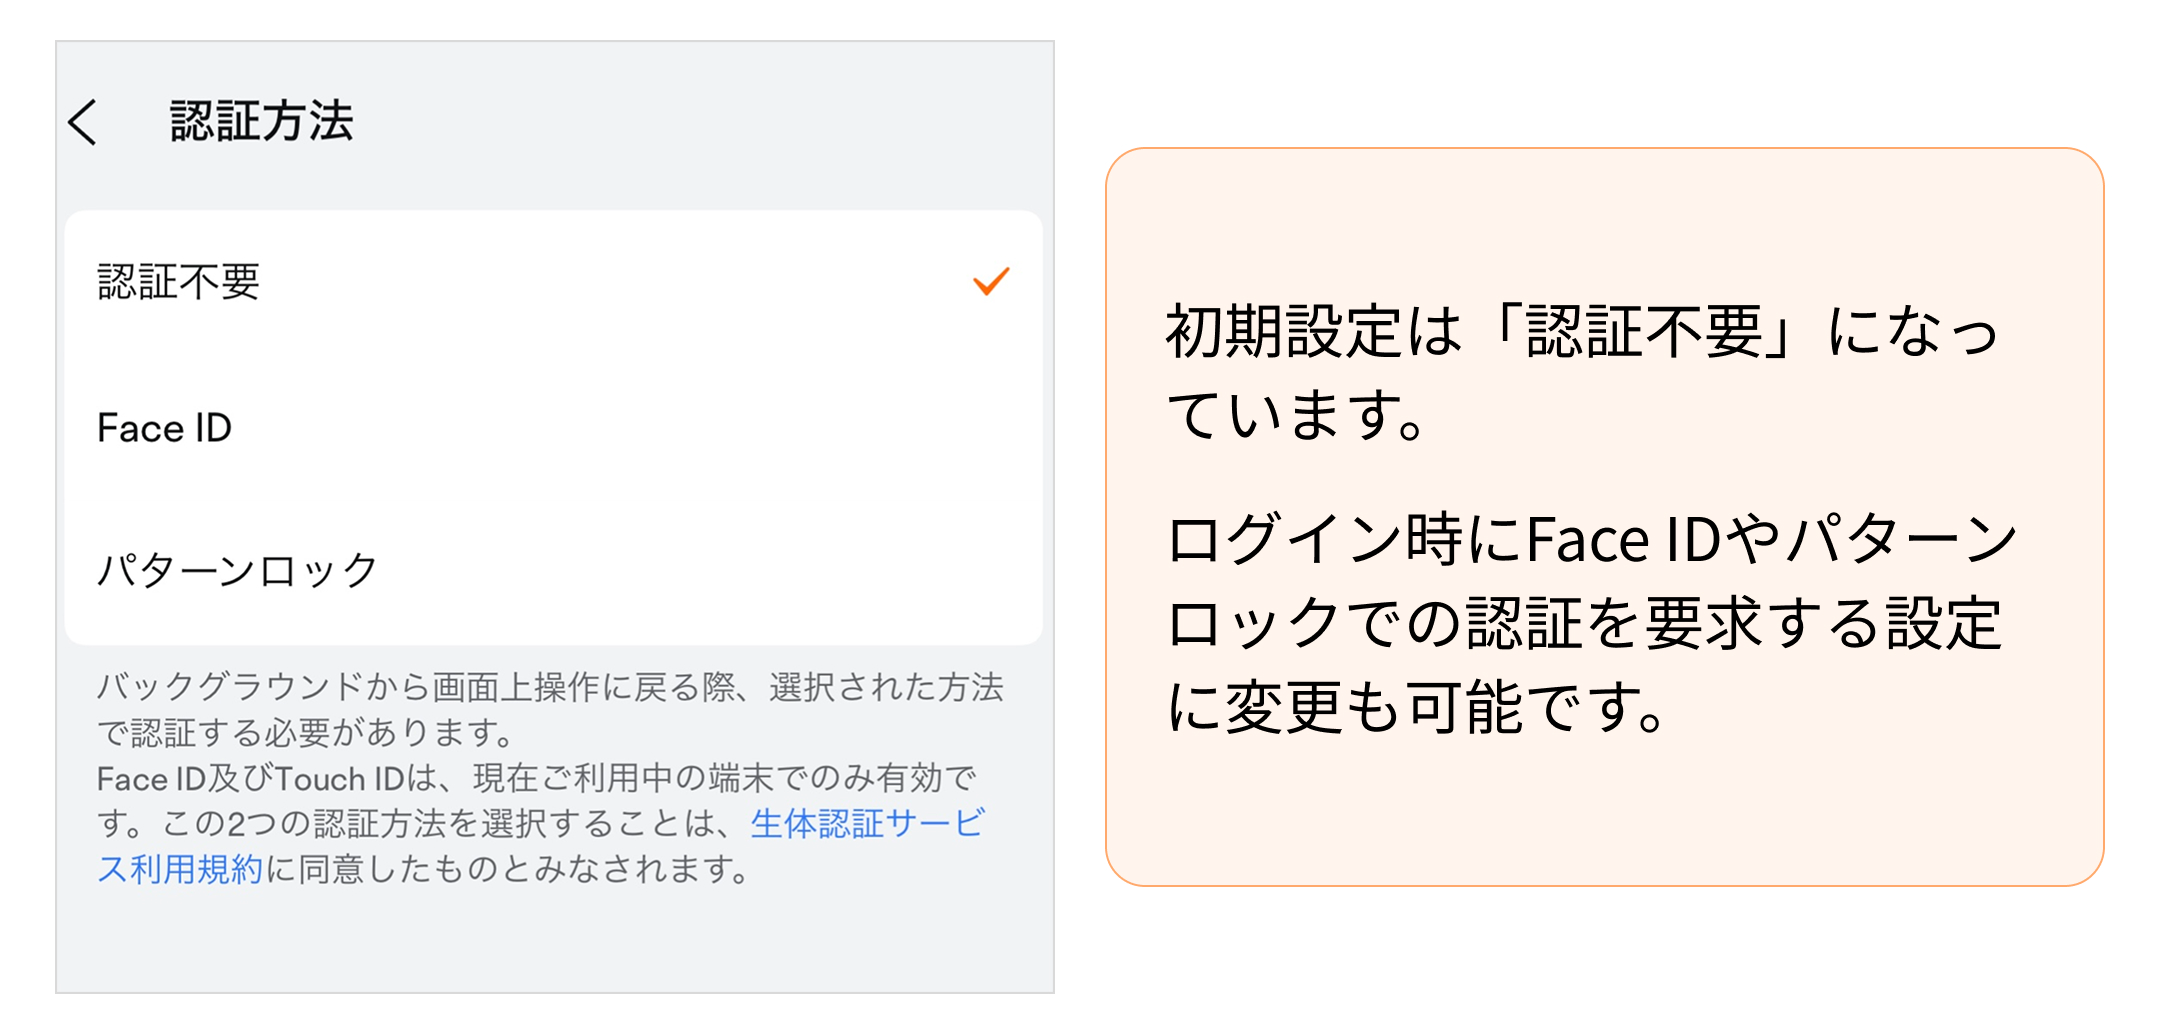Screen dimensions: 2160x1034
Task: Click the ログイン時にFace ID callout line
Action: (1590, 540)
